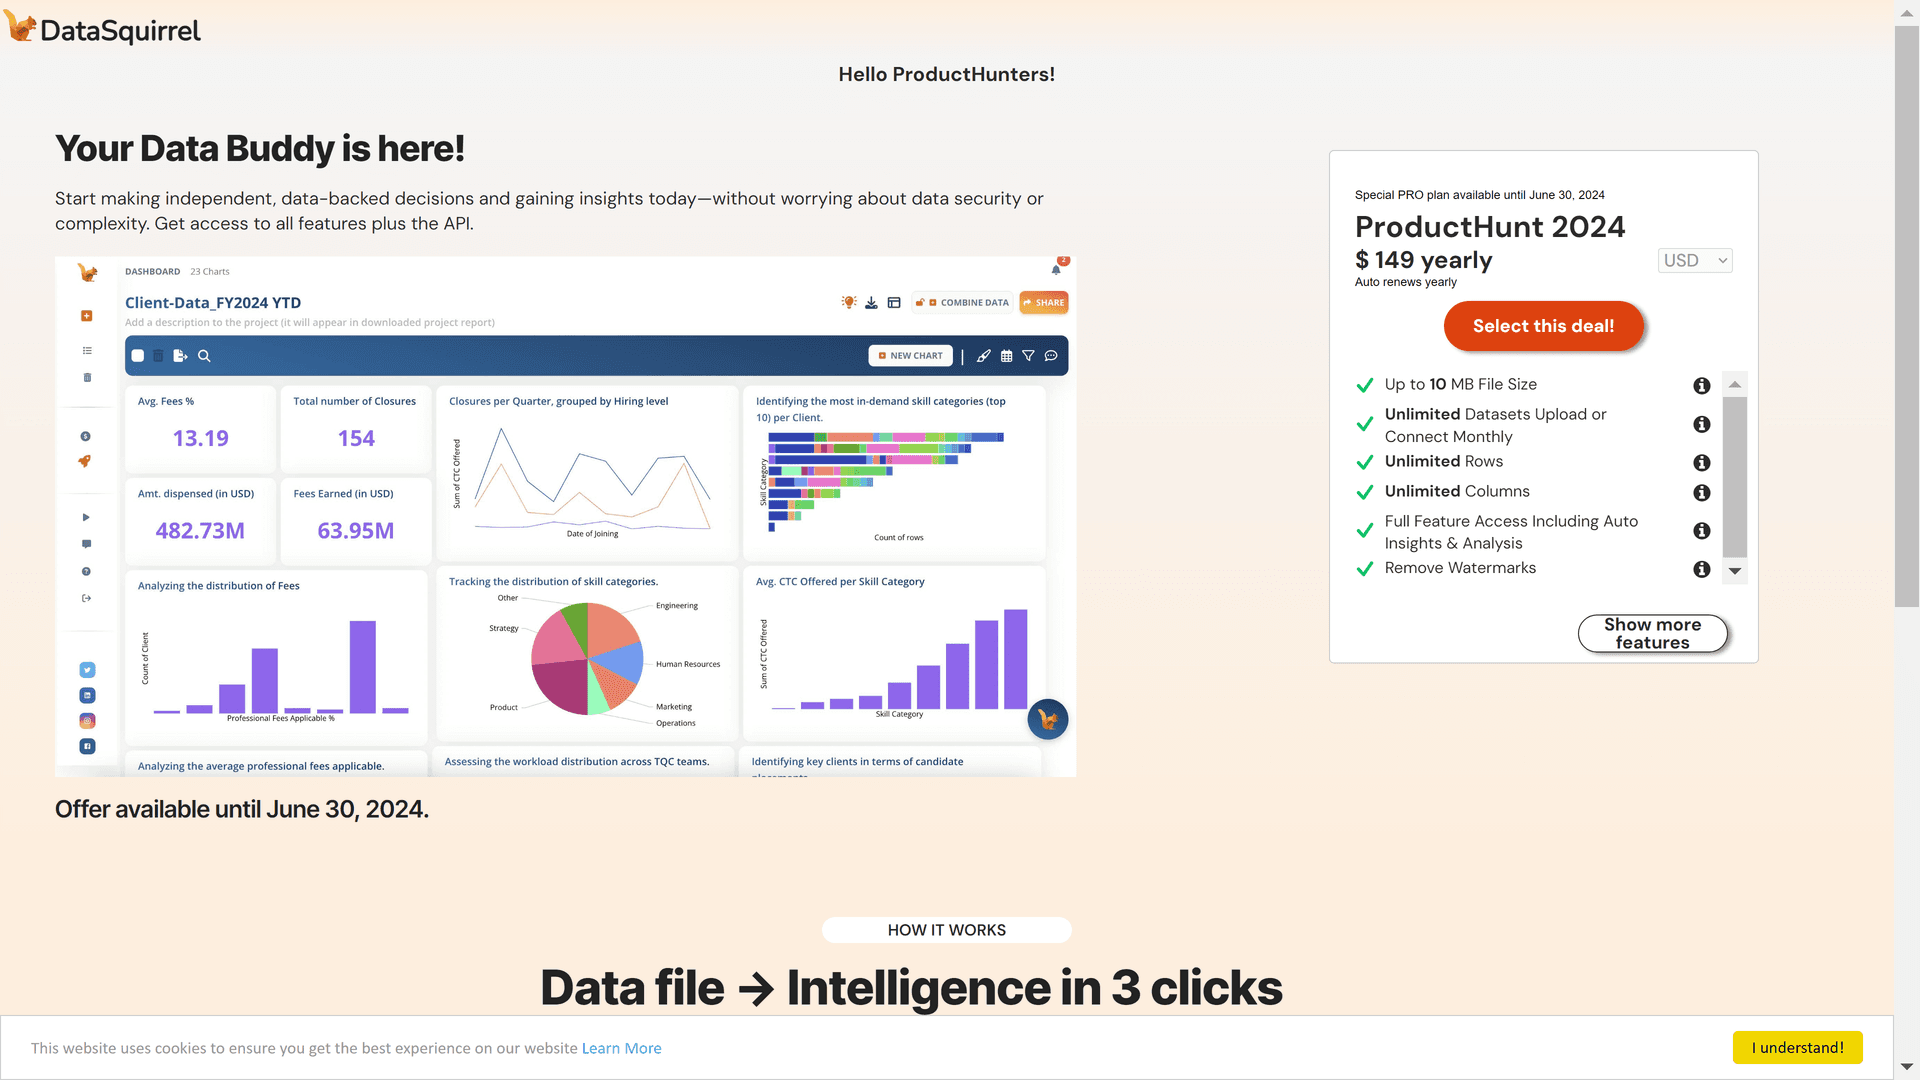Click the dashboard preview image
1920x1080 pixels.
[x=565, y=516]
